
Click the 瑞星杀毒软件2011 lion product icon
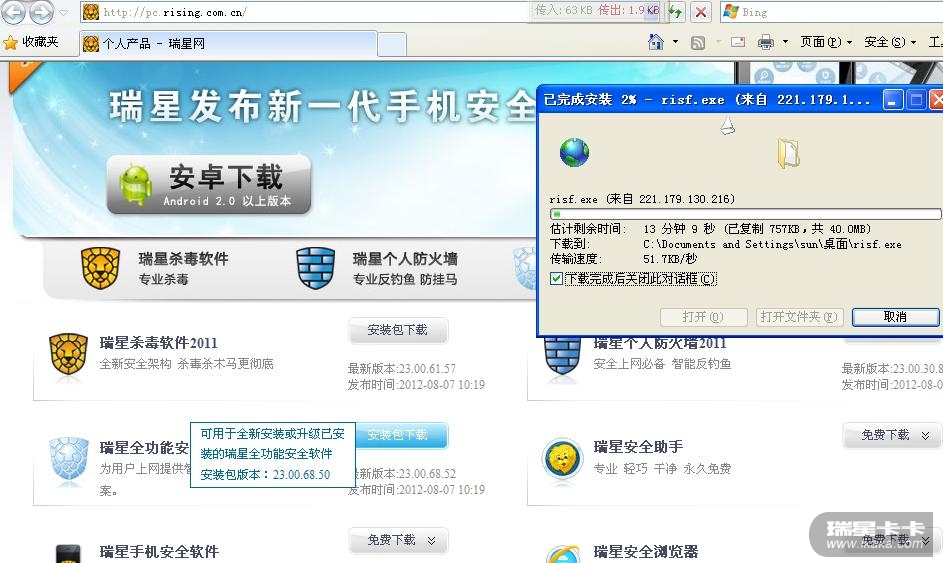tap(69, 355)
